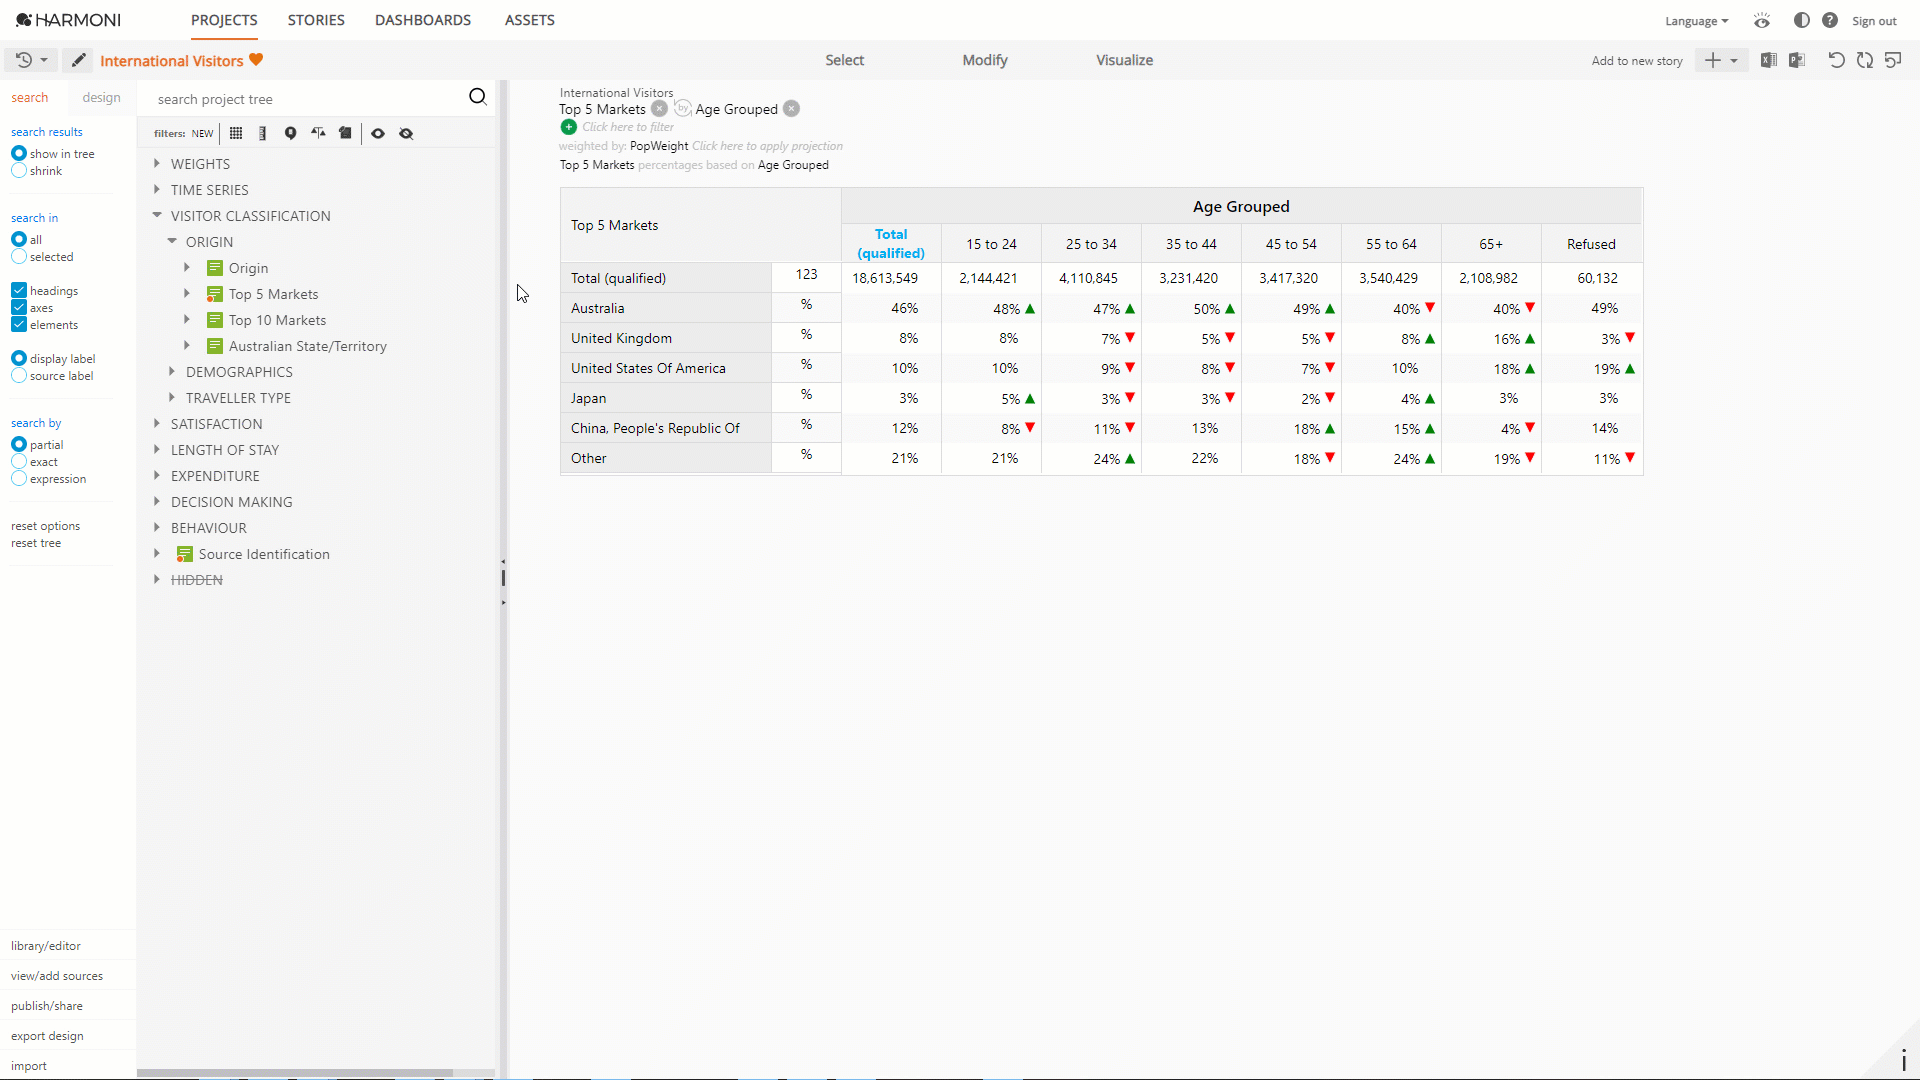Toggle the crossed-out eye hidden filter
Image resolution: width=1920 pixels, height=1080 pixels.
(406, 133)
